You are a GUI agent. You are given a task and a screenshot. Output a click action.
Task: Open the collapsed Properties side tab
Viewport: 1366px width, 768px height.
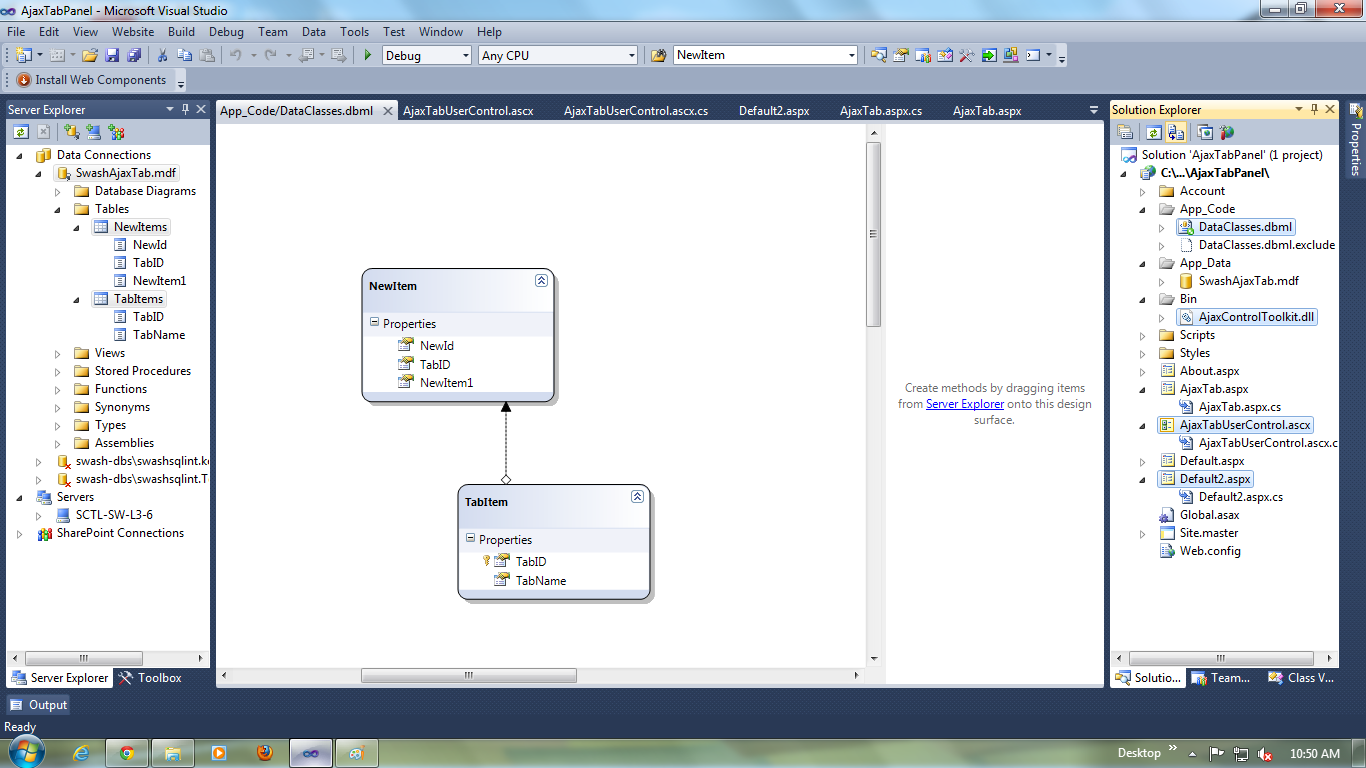pos(1356,138)
